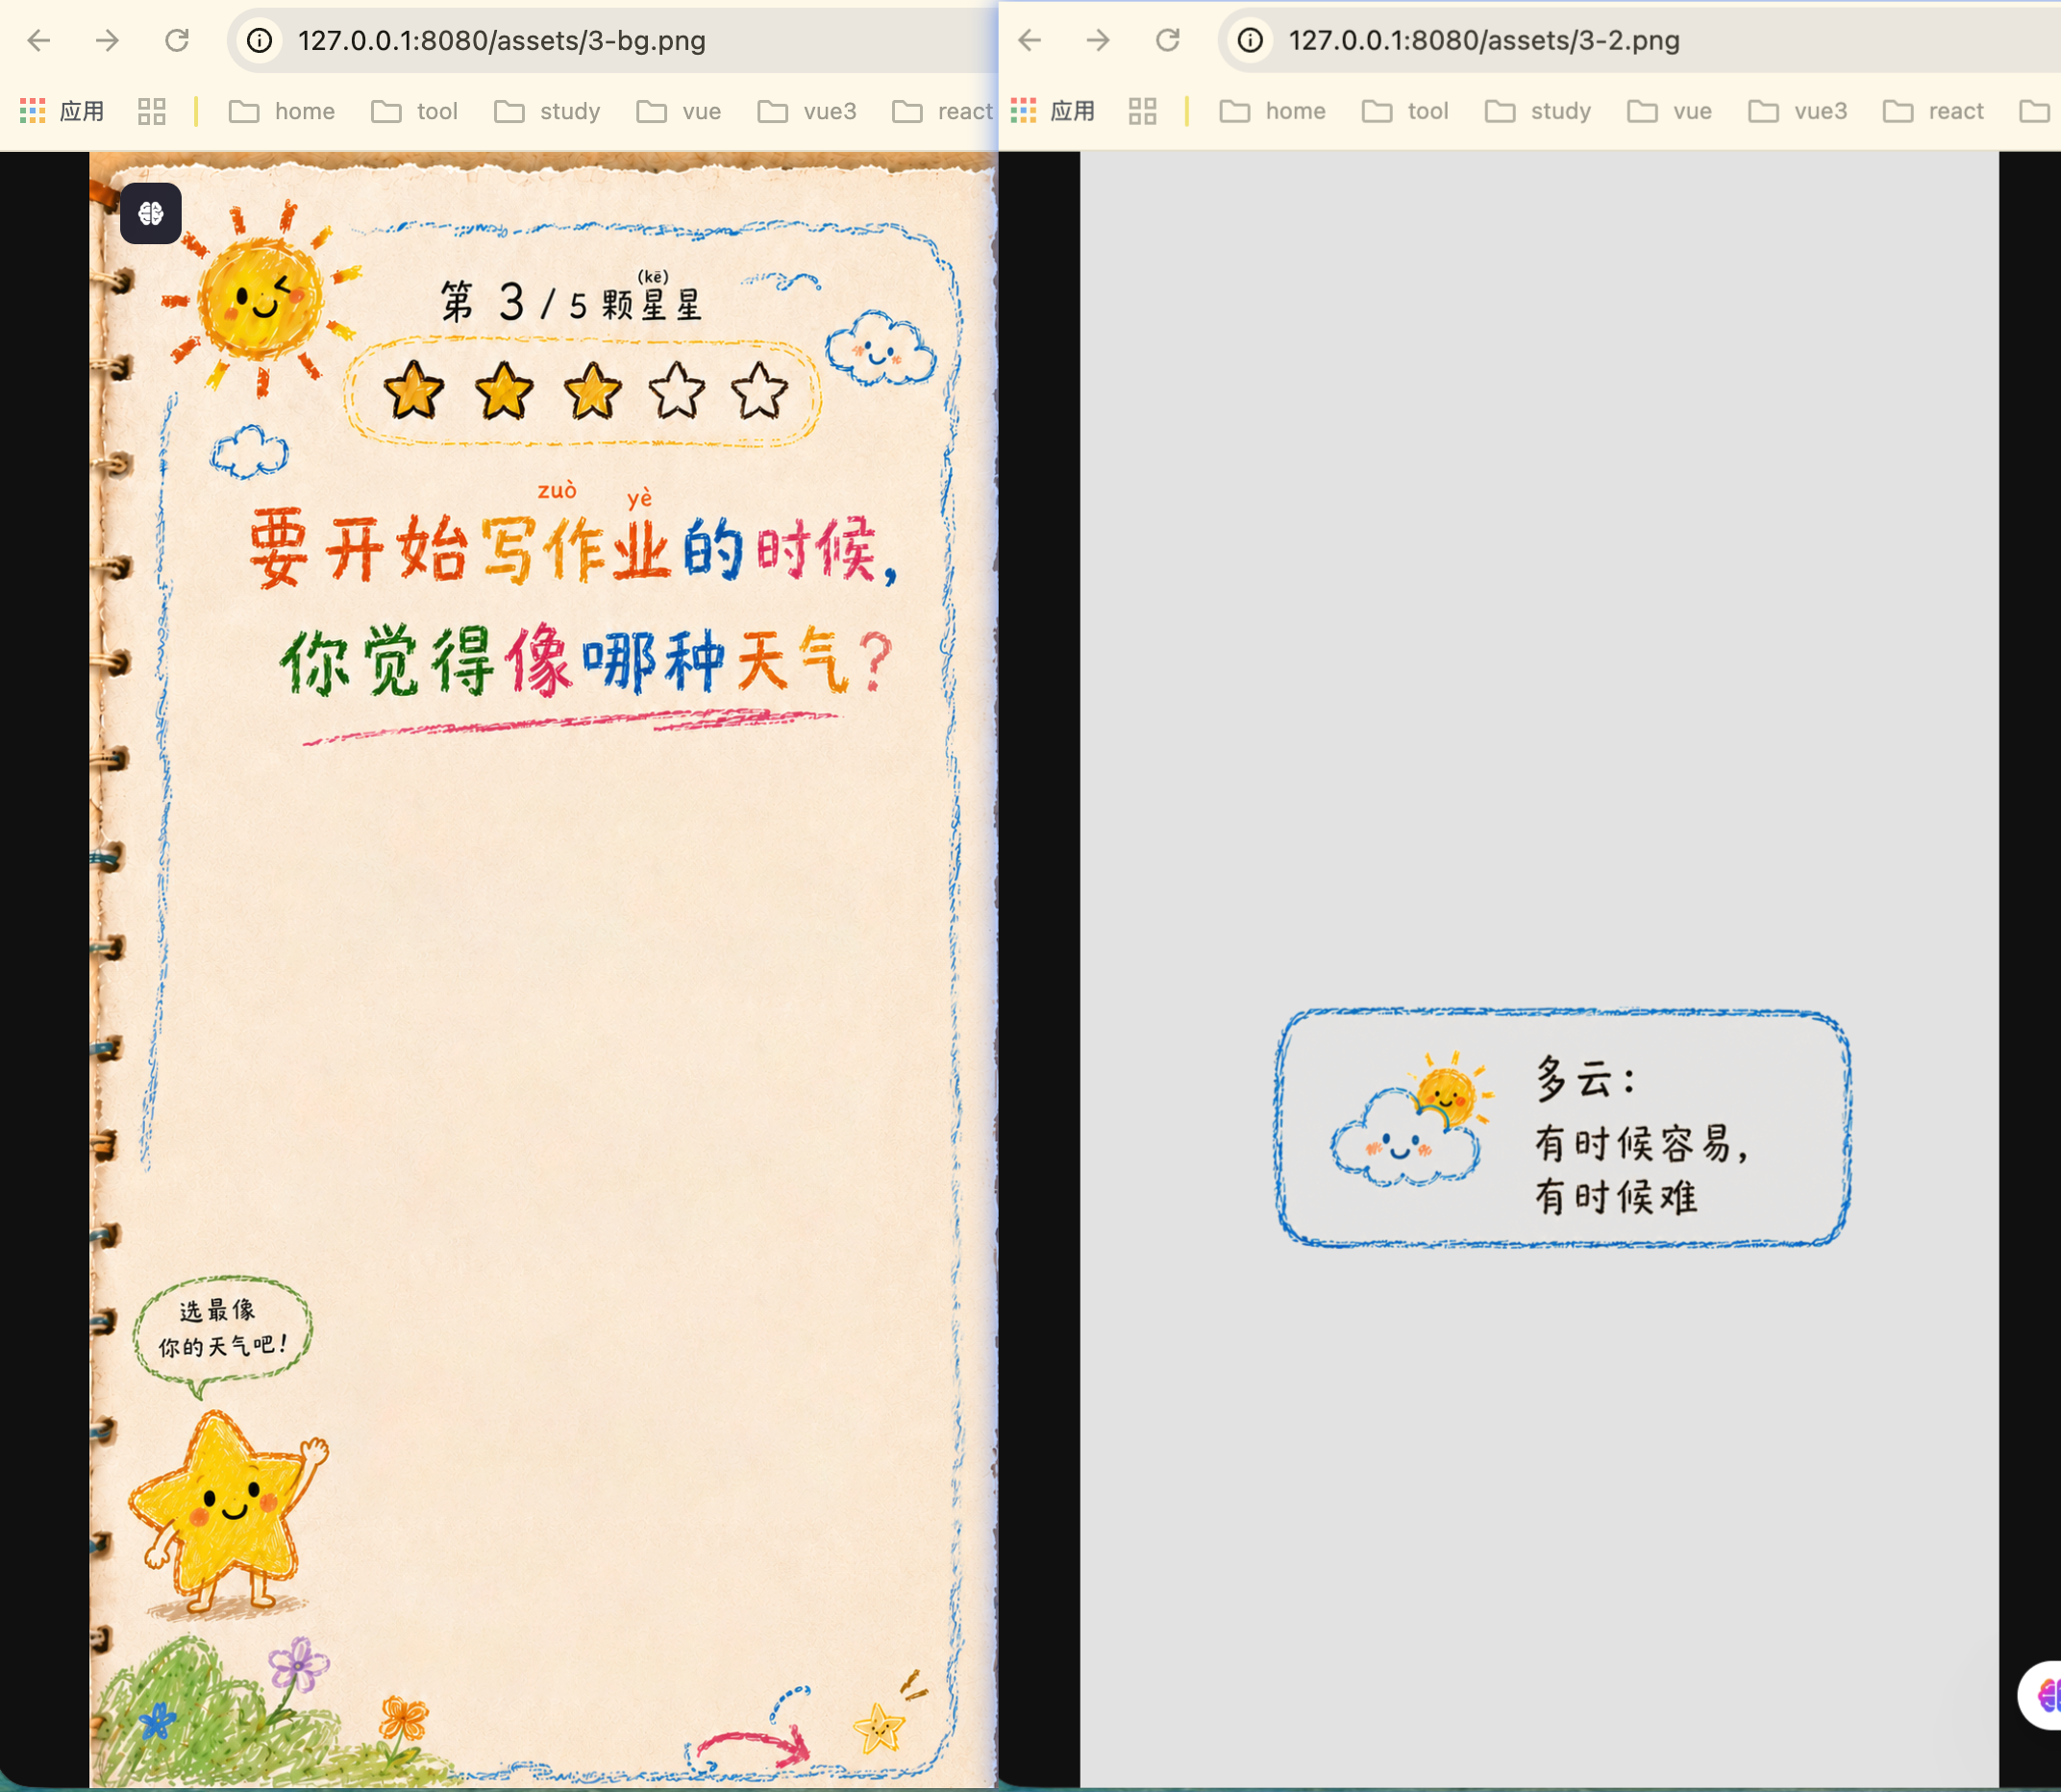
Task: Show site info for the 3-bg.png address
Action: 260,40
